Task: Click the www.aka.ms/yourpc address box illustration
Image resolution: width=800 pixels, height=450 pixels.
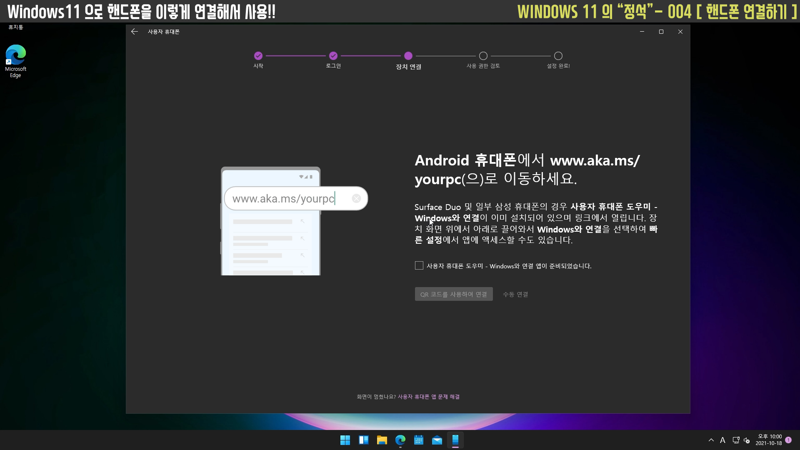Action: click(x=296, y=198)
